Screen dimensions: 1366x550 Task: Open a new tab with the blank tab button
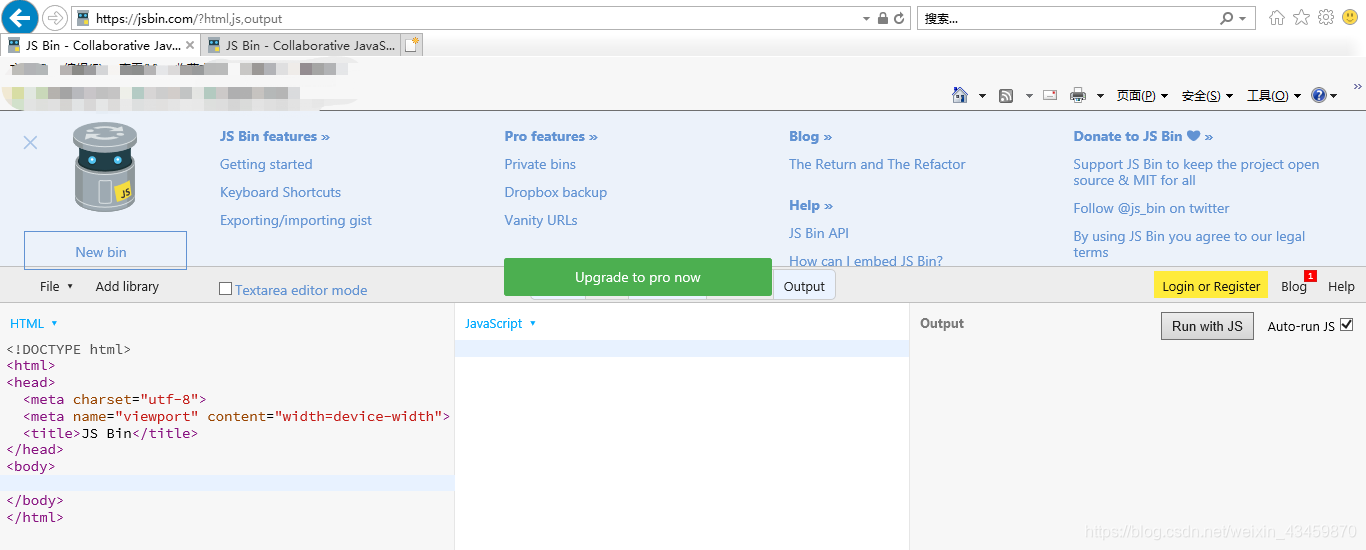pos(412,45)
